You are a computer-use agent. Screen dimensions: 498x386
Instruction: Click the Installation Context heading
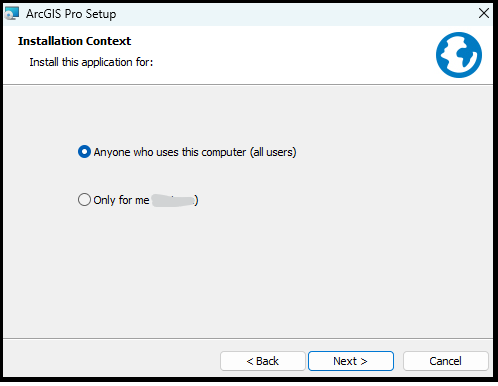(x=74, y=41)
